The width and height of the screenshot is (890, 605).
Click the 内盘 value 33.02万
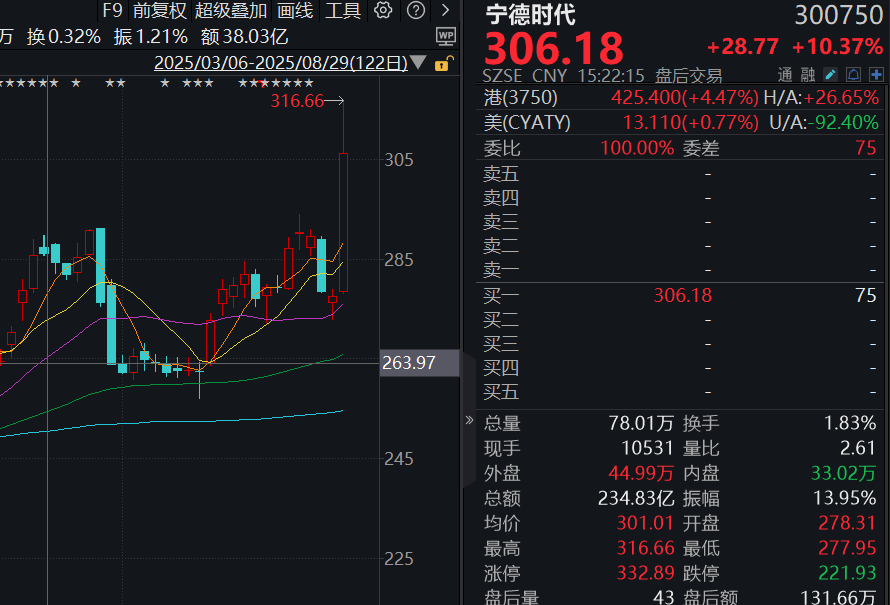coord(844,473)
